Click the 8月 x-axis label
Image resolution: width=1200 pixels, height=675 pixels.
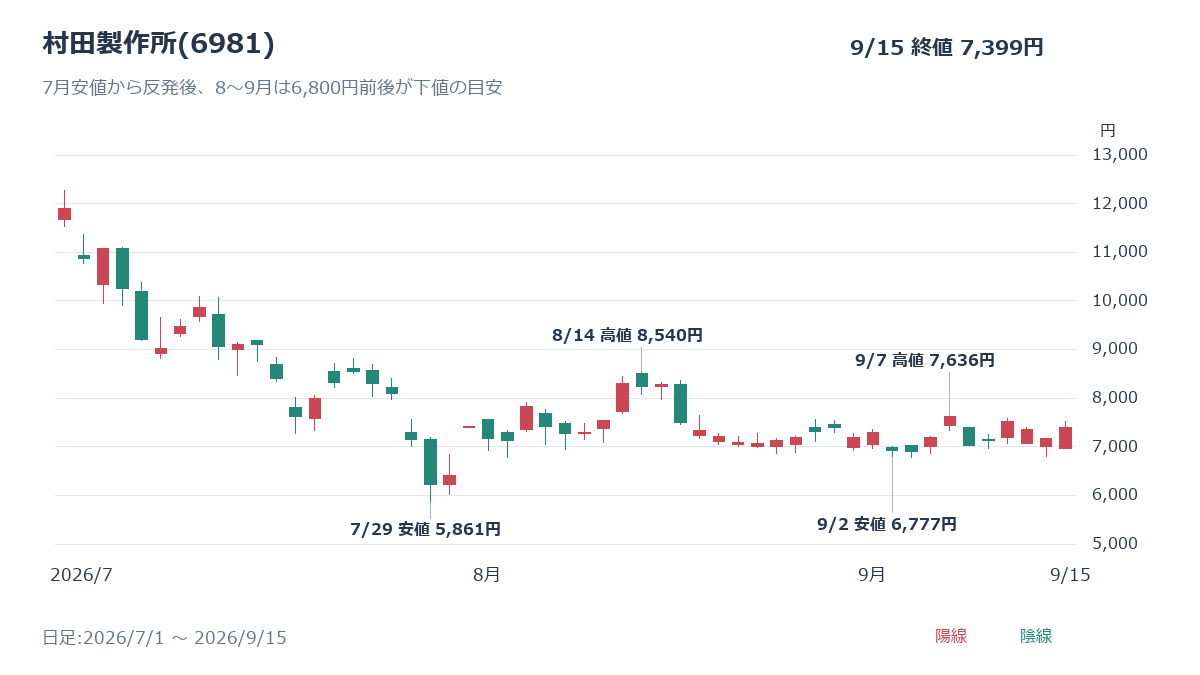pyautogui.click(x=487, y=574)
